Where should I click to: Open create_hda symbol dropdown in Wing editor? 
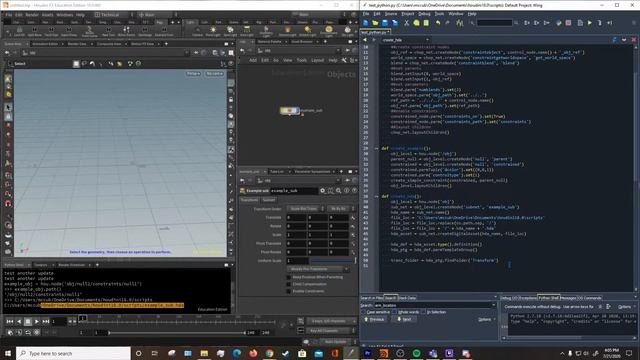tap(405, 40)
